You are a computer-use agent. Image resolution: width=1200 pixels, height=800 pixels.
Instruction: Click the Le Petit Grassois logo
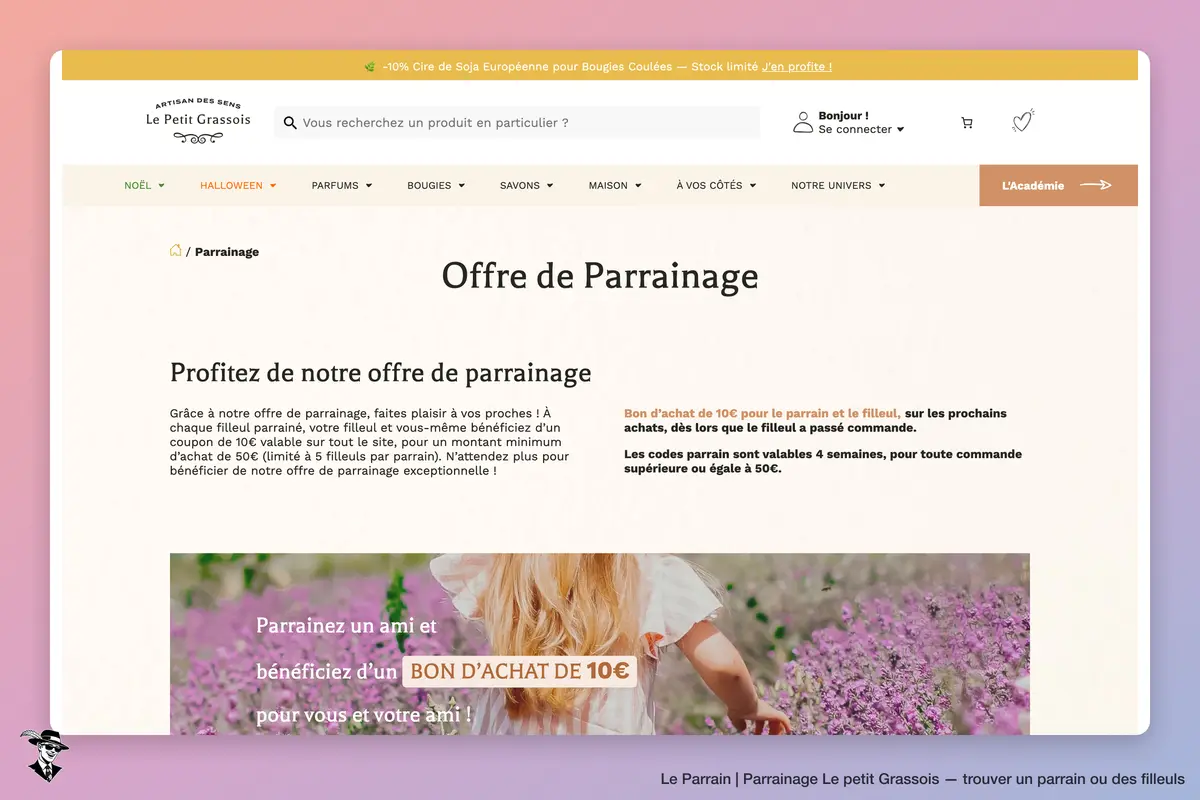click(x=198, y=121)
